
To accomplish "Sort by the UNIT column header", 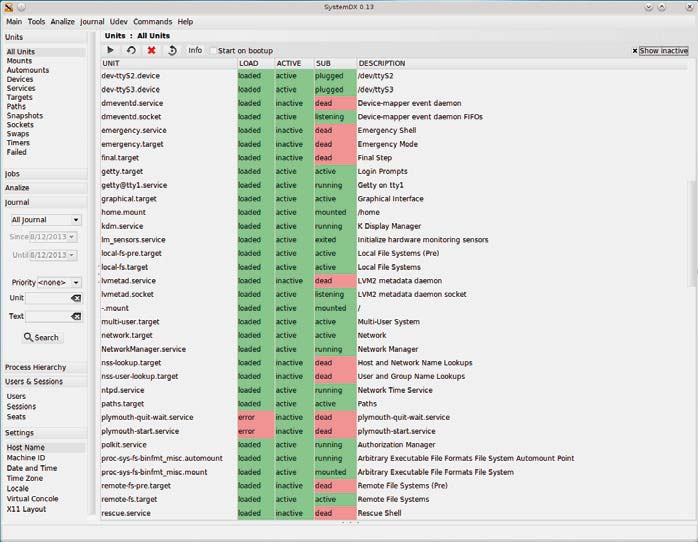I will [169, 64].
